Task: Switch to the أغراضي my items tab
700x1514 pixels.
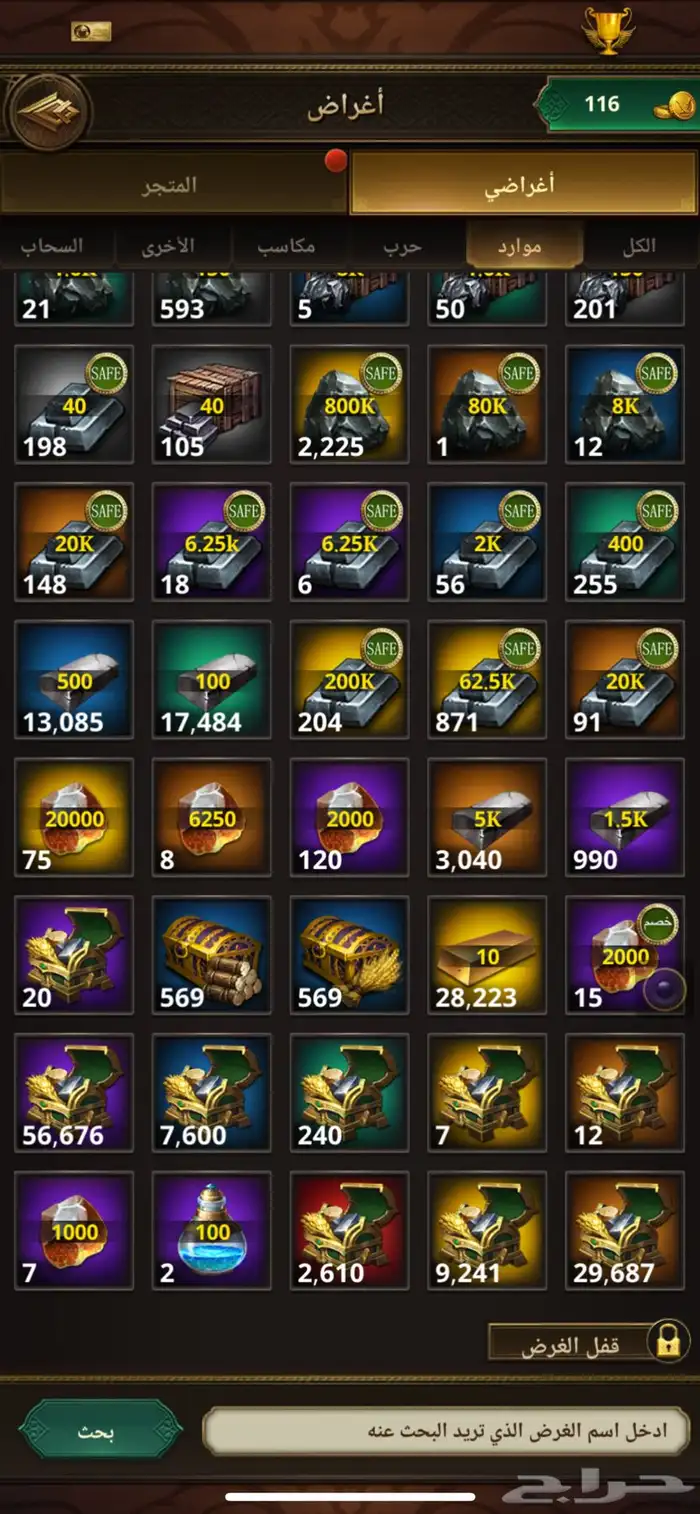Action: (x=523, y=184)
